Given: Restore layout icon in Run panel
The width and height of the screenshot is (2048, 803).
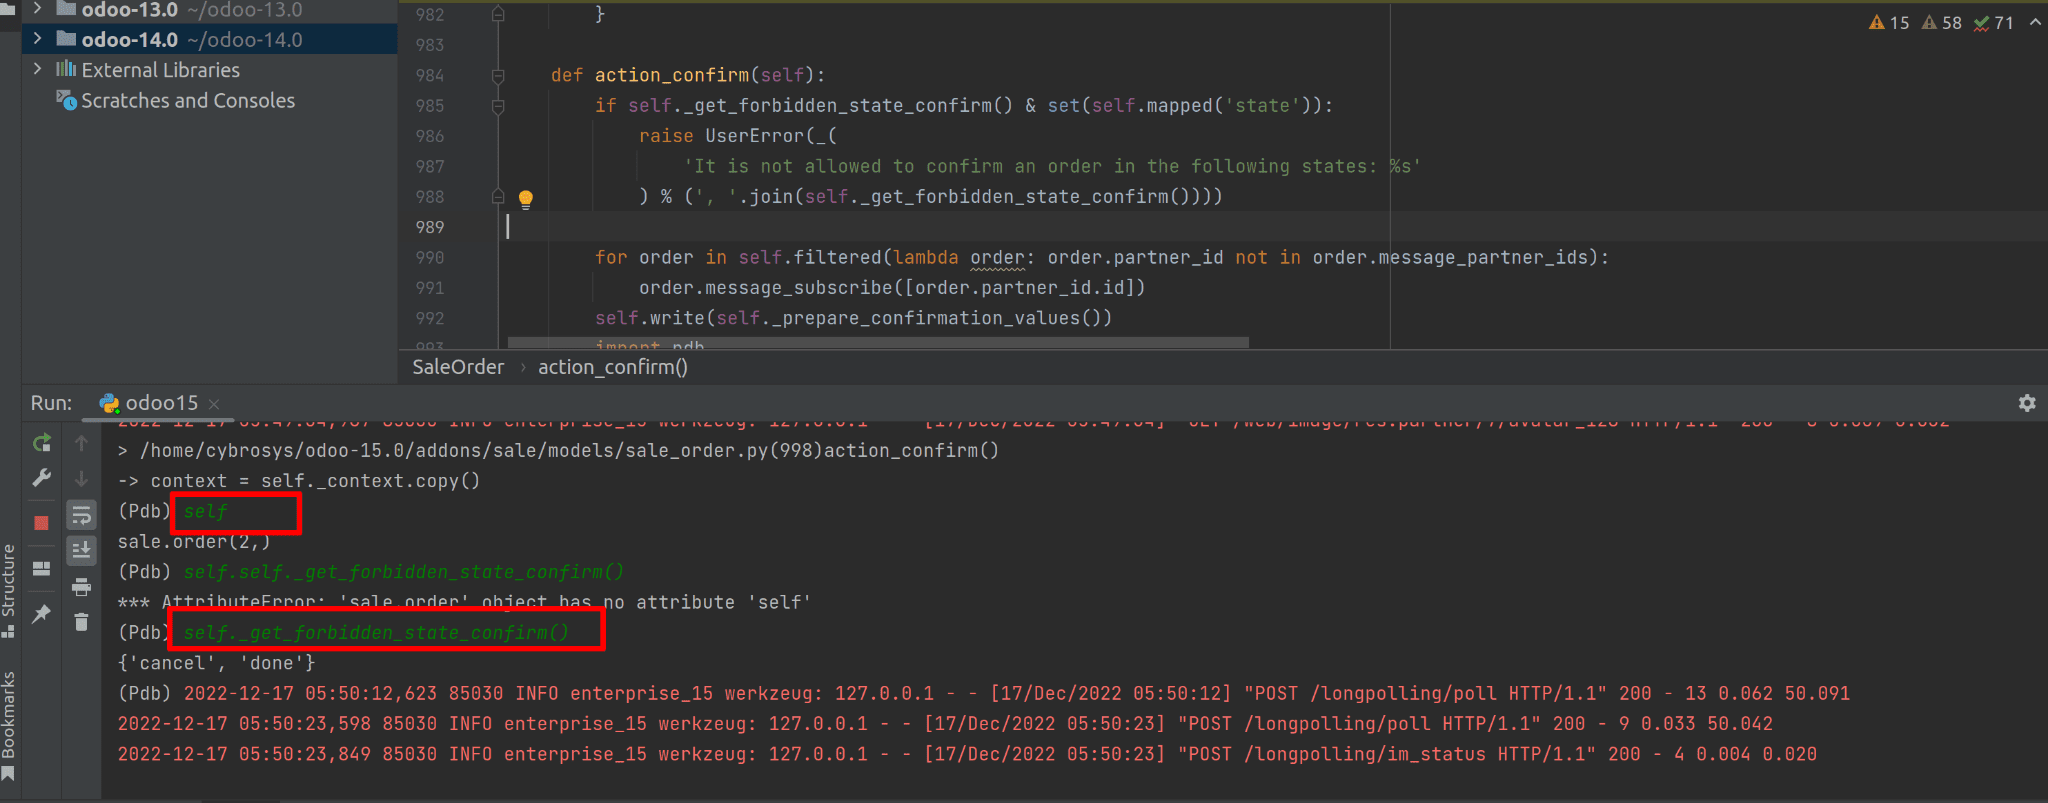Looking at the screenshot, I should (41, 568).
